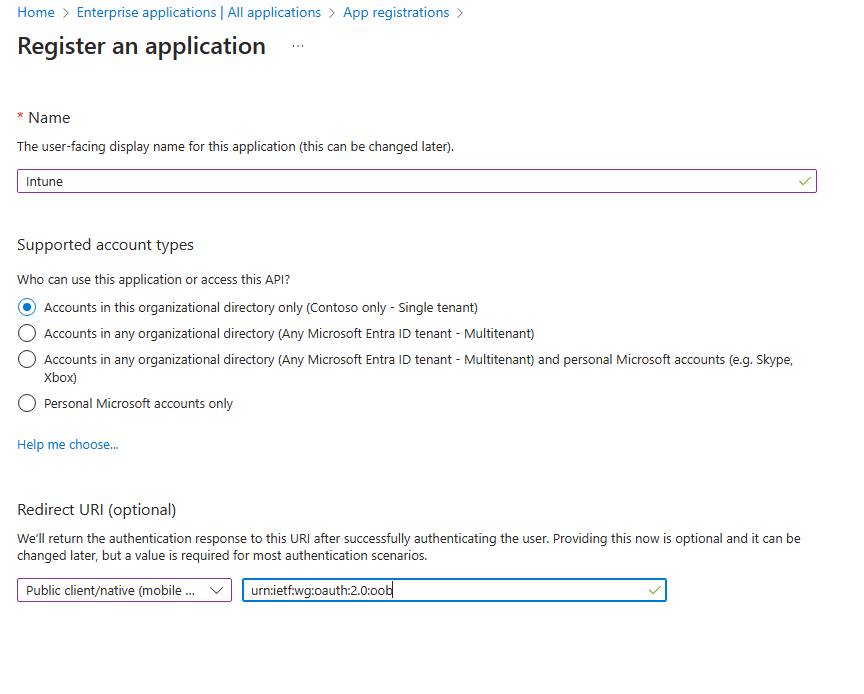The height and width of the screenshot is (694, 864).
Task: Click the Name input field containing Intune
Action: click(417, 181)
